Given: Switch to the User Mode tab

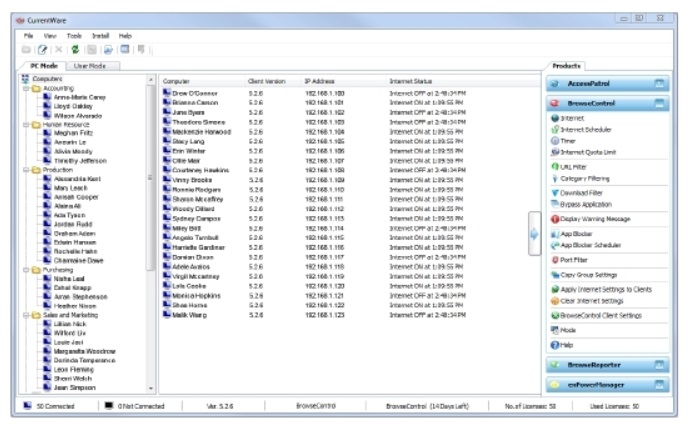Looking at the screenshot, I should click(92, 66).
